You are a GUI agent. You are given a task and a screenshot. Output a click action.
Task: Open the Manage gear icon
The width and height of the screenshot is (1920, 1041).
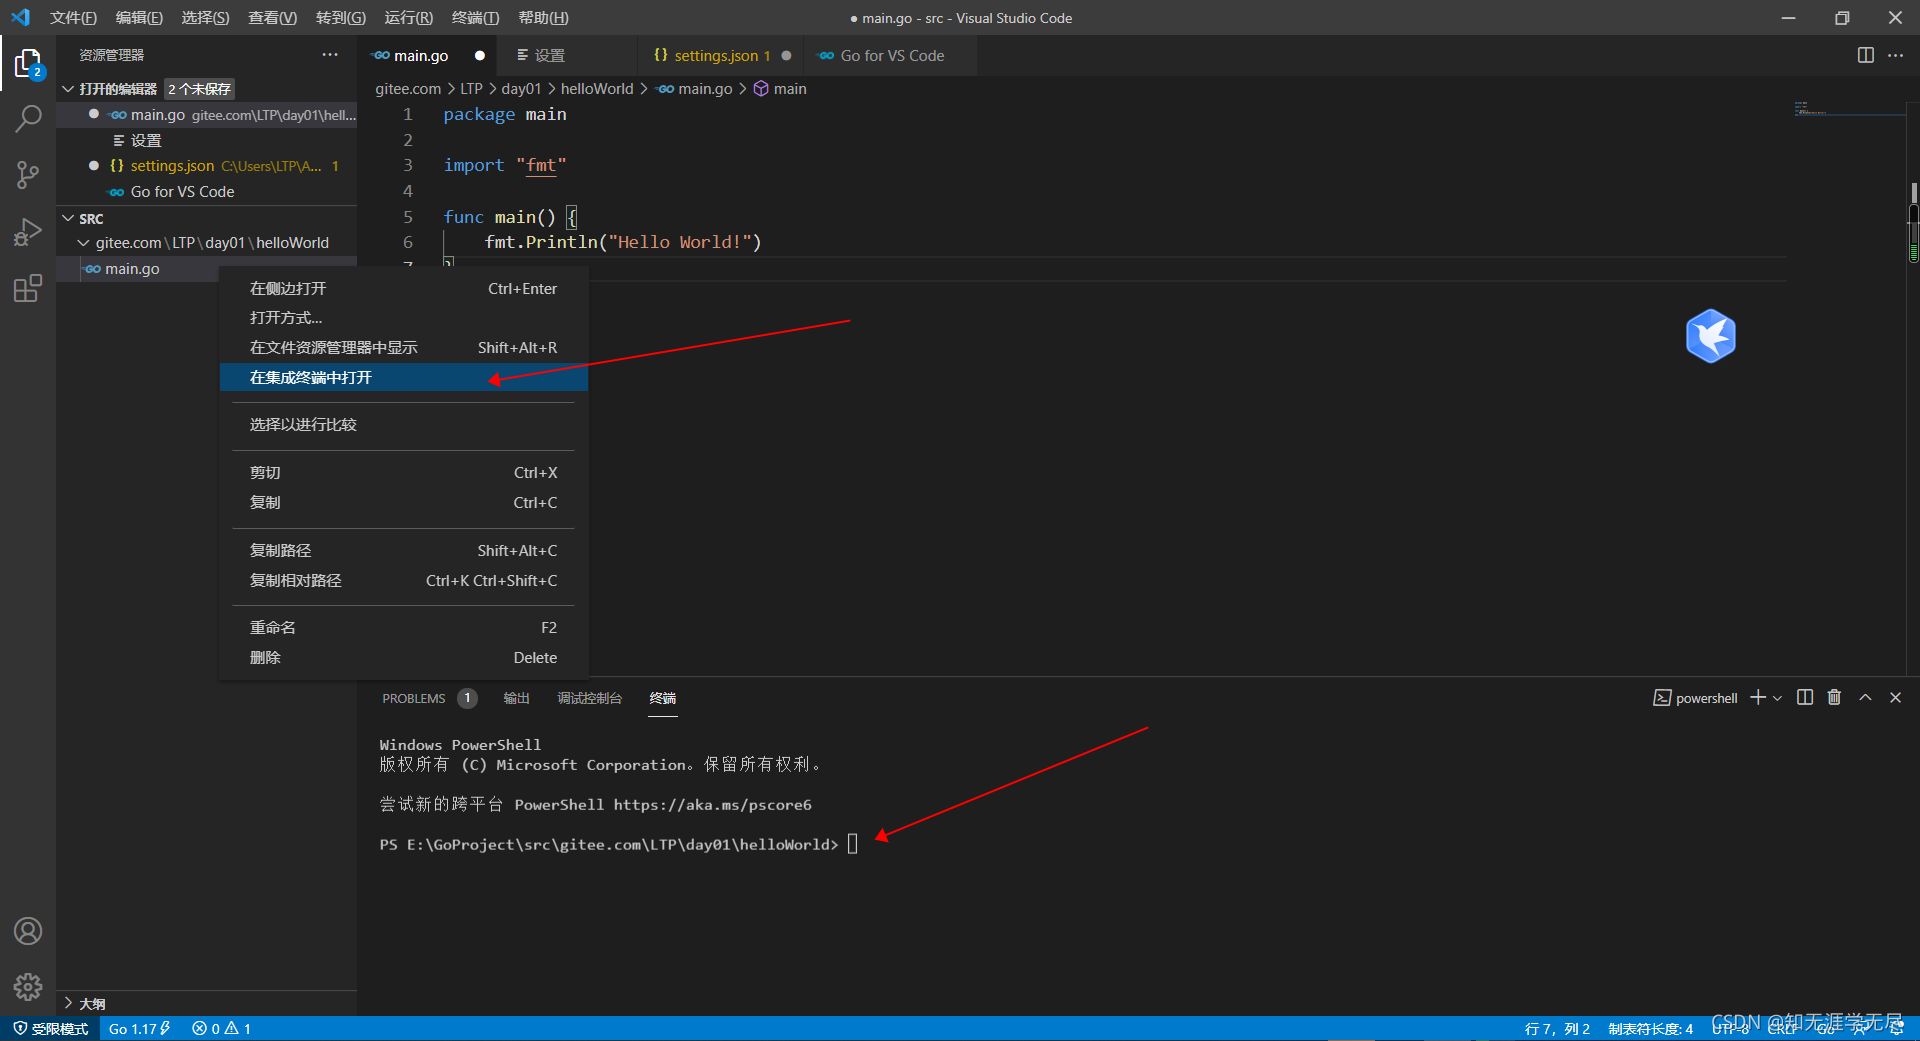[28, 987]
